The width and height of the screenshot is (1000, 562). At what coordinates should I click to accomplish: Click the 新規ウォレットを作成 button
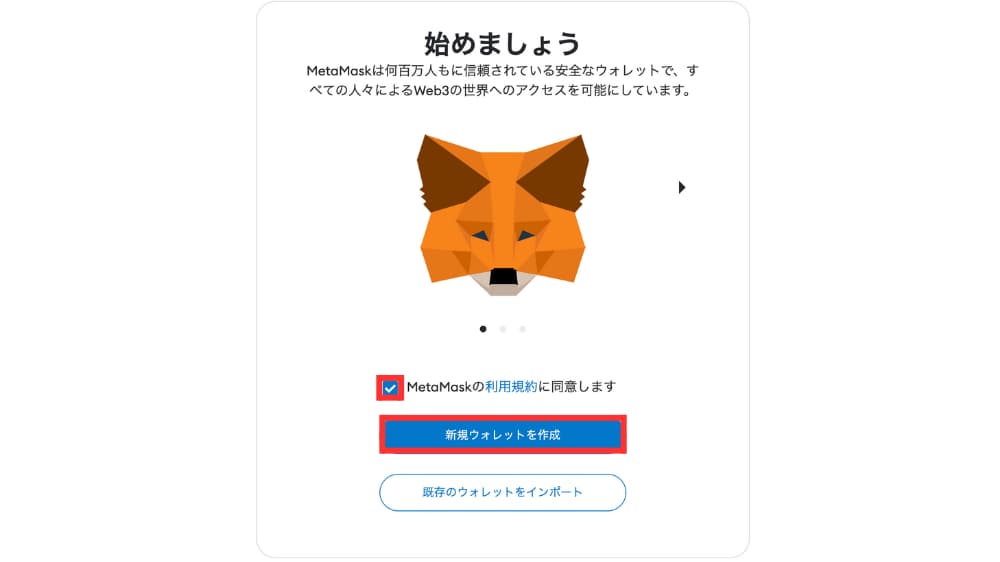click(x=503, y=434)
